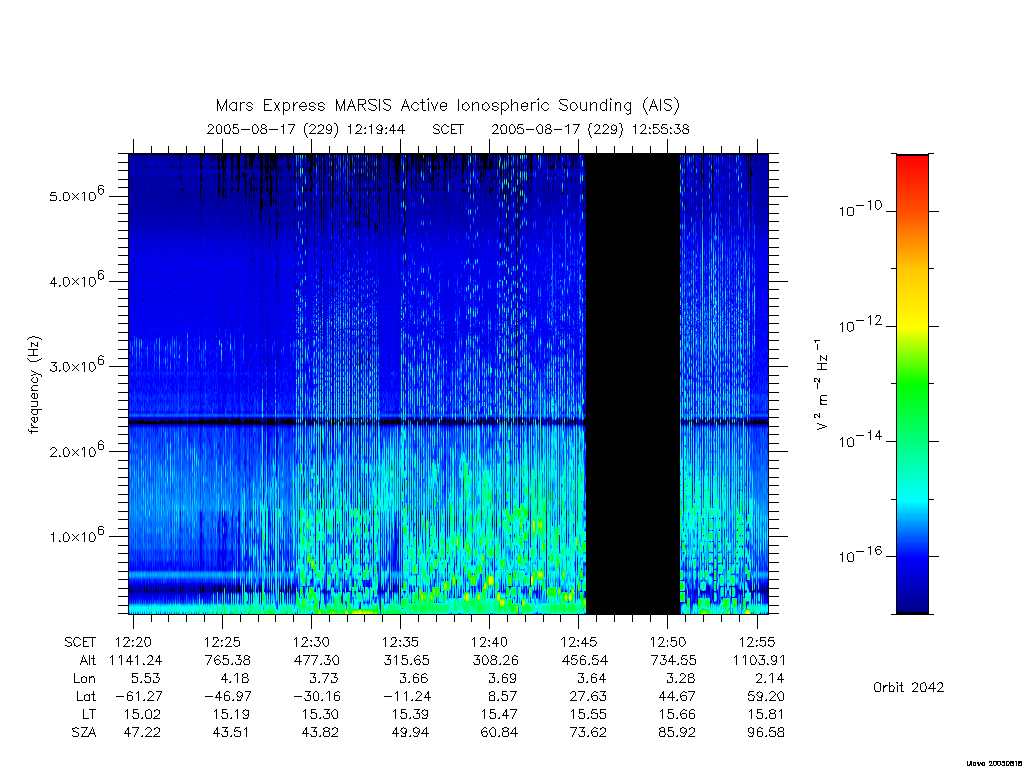Click the latitude value 8.57
The height and width of the screenshot is (768, 1024).
502,696
